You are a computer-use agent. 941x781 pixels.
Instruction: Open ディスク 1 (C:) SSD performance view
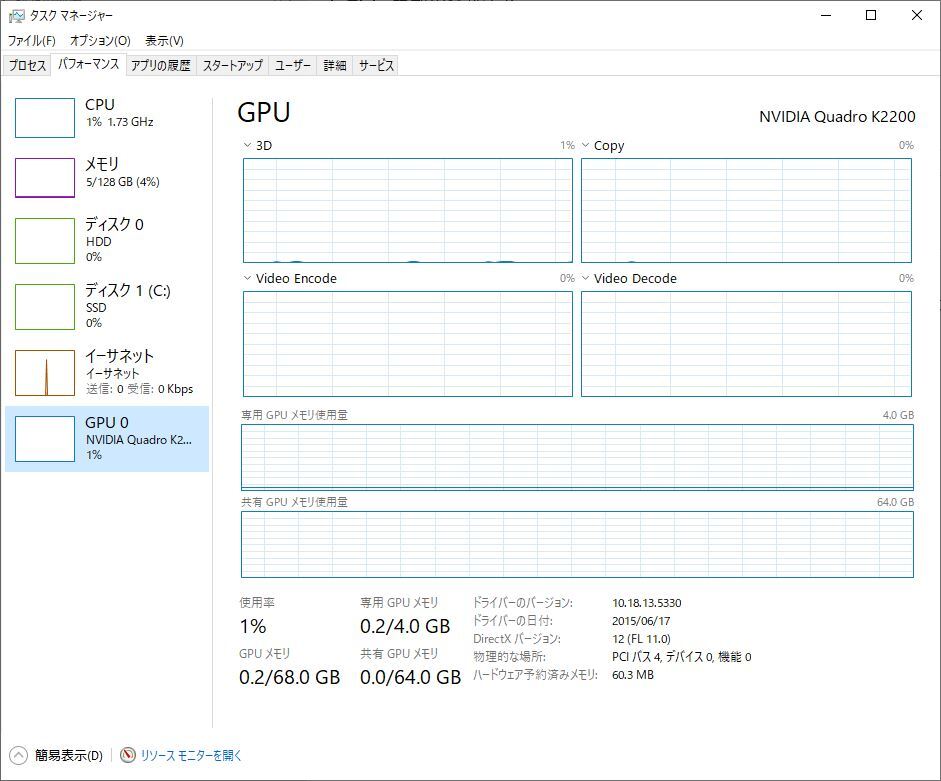[105, 305]
